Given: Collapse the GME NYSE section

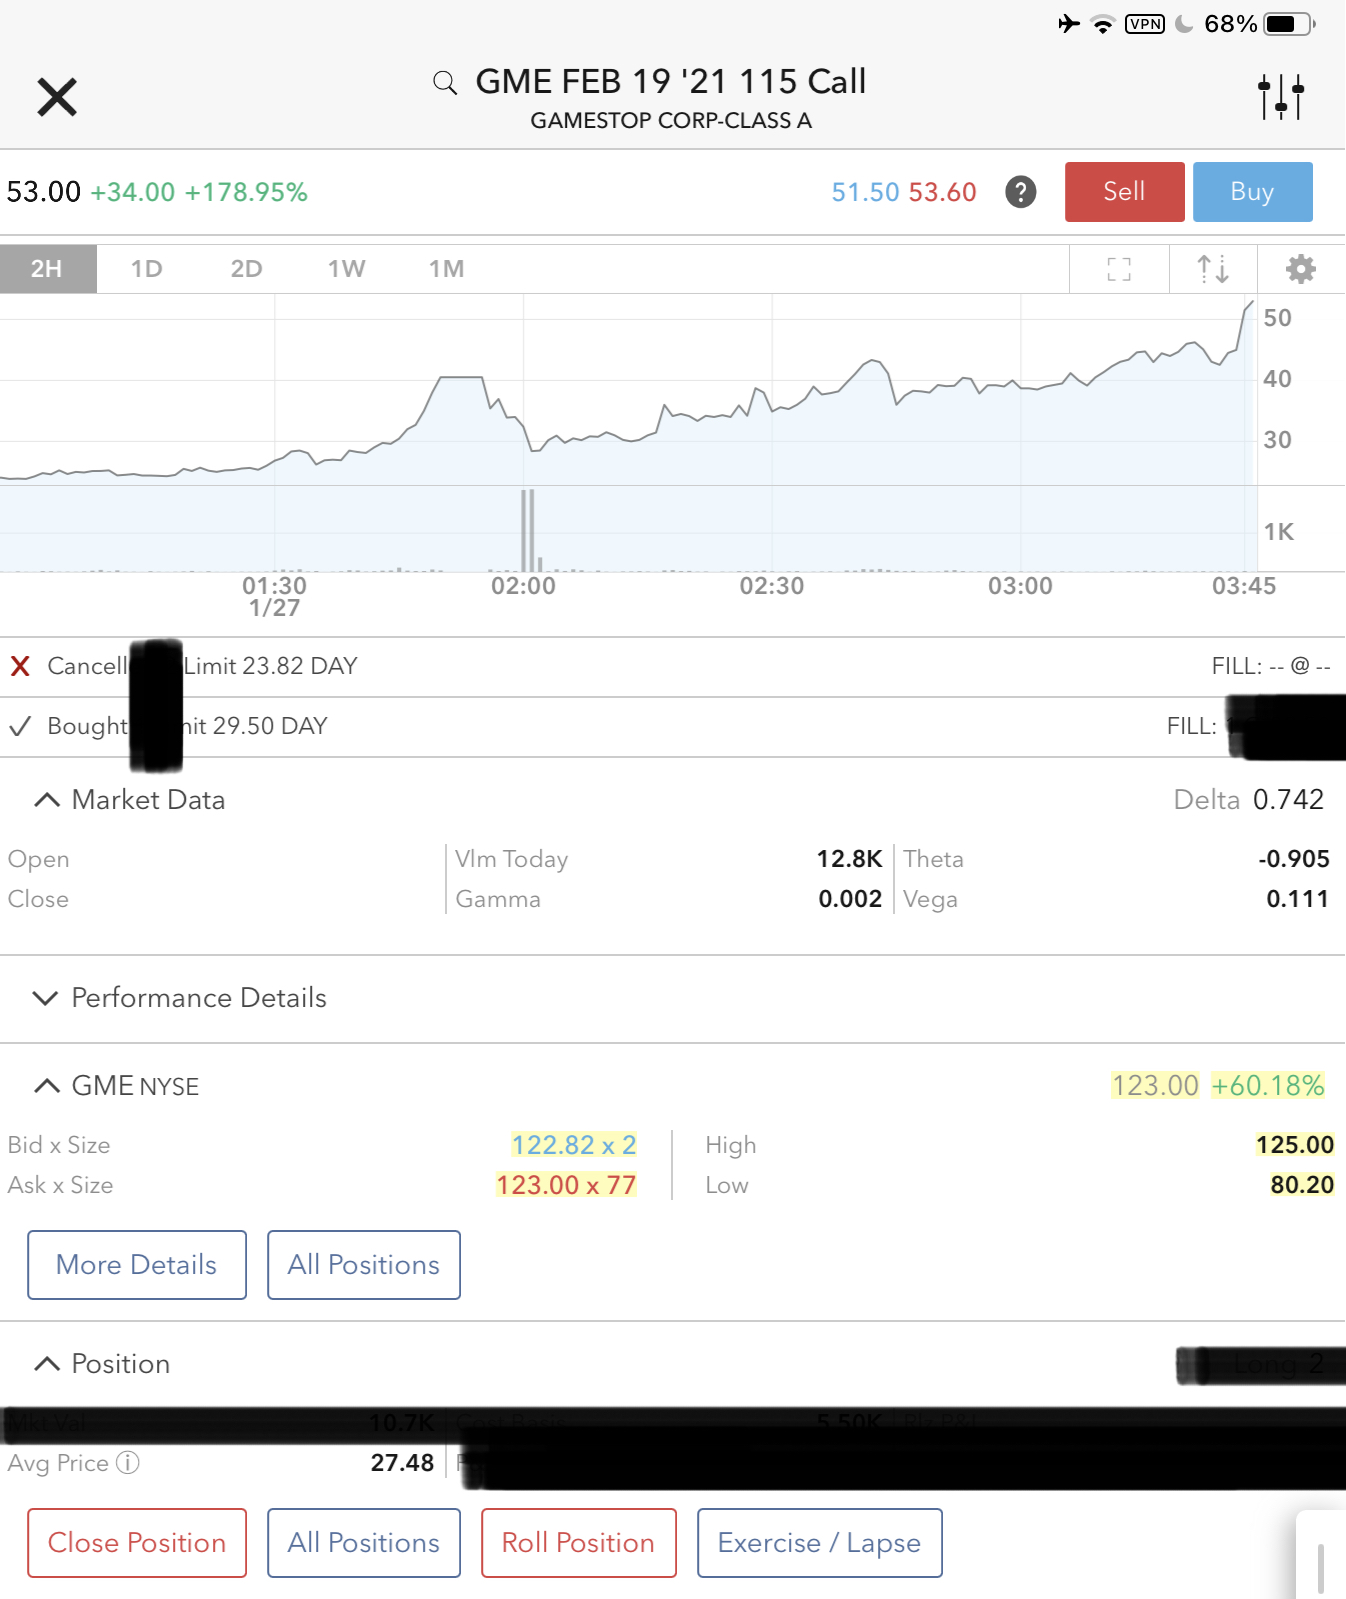Looking at the screenshot, I should (x=46, y=1086).
